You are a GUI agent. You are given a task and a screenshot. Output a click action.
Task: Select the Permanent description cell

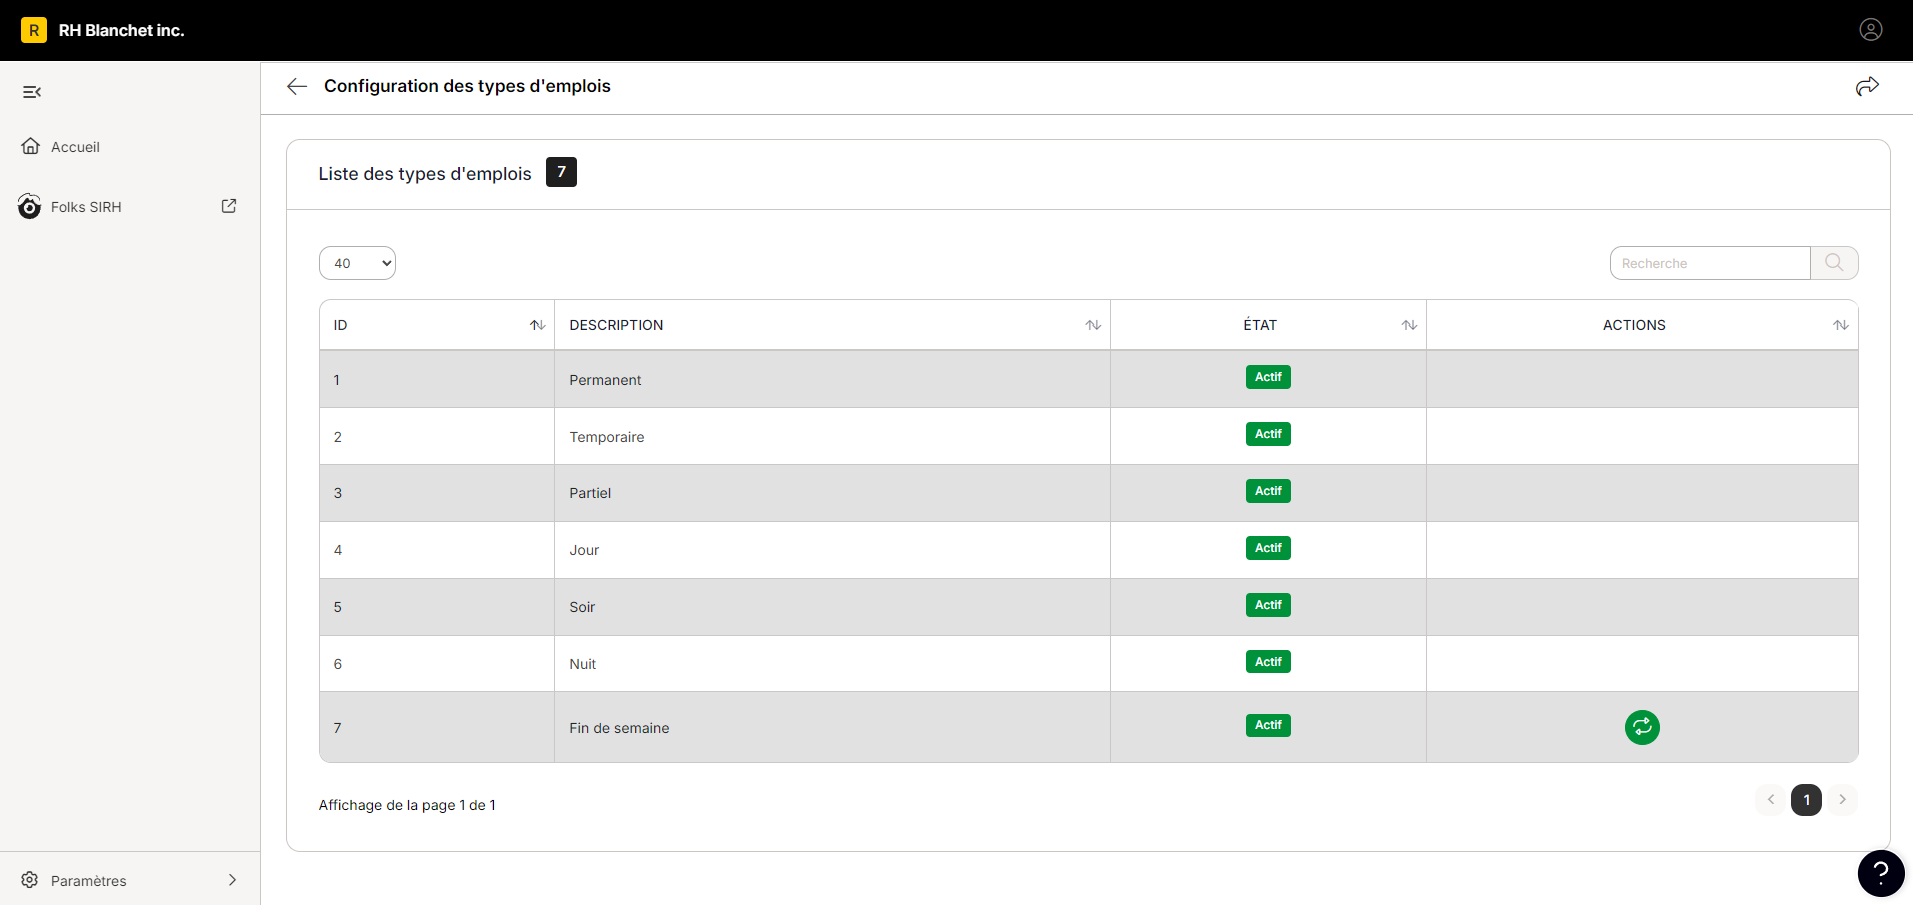tap(832, 380)
